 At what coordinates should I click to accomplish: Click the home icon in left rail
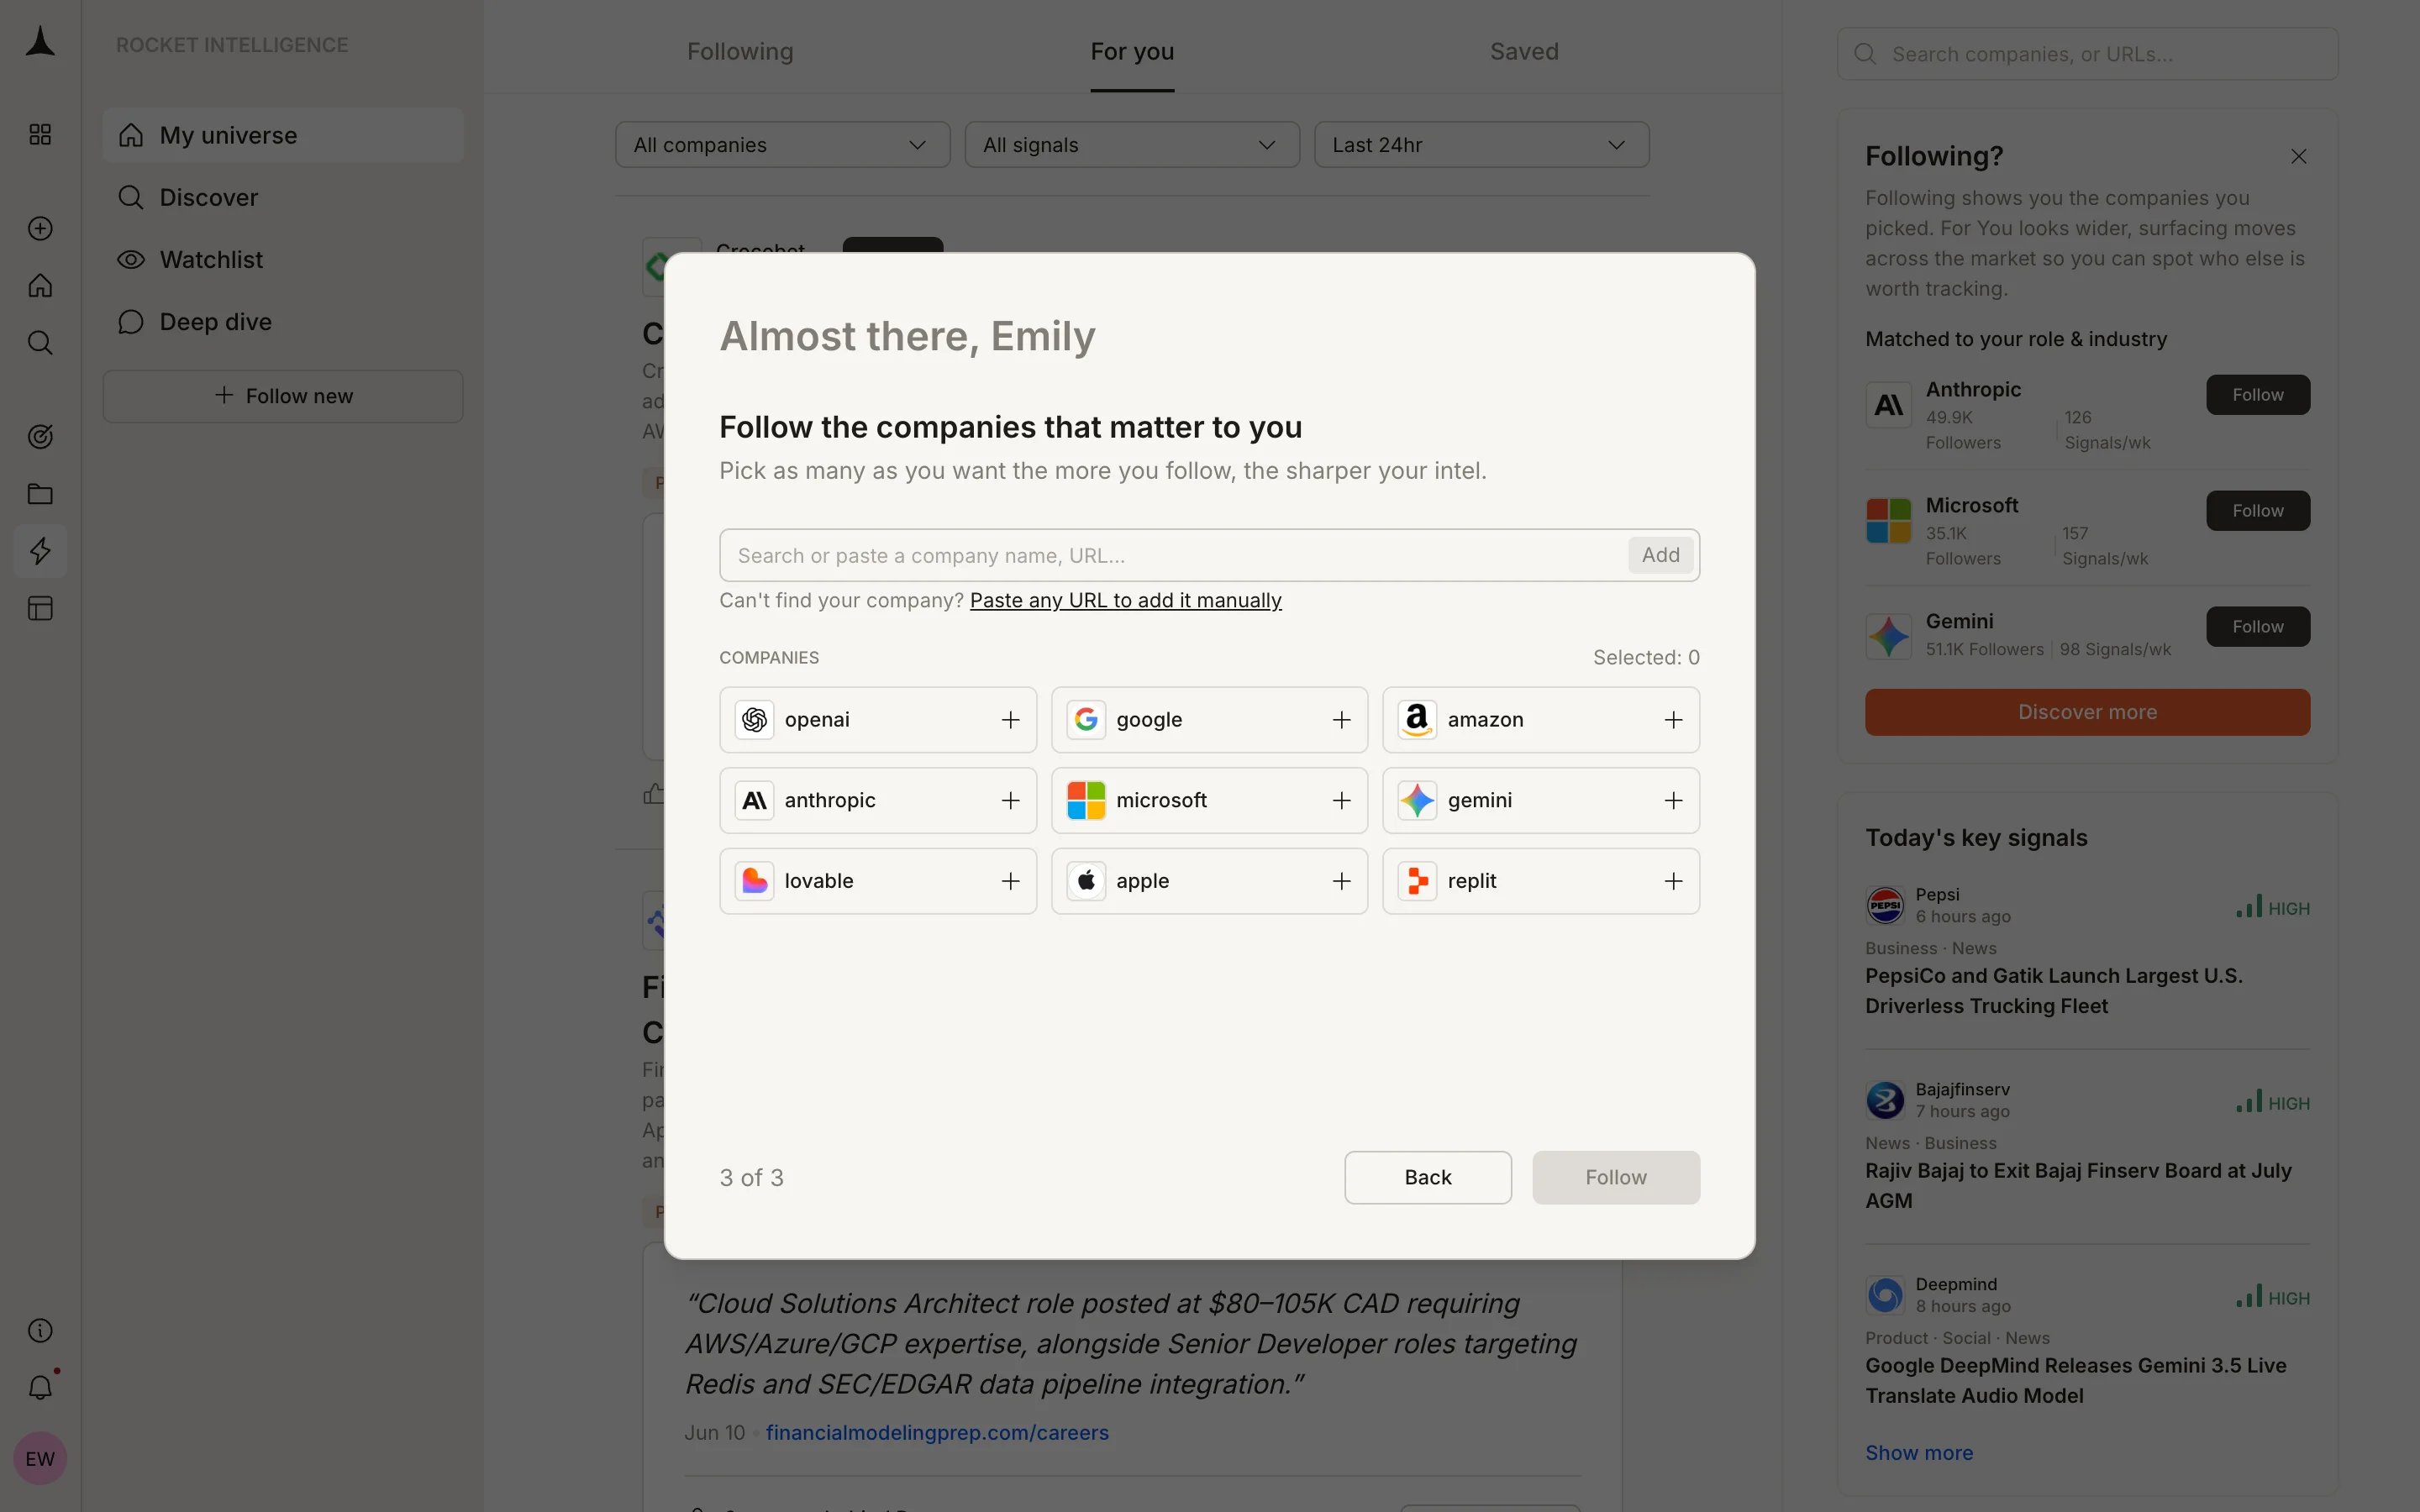[x=40, y=286]
